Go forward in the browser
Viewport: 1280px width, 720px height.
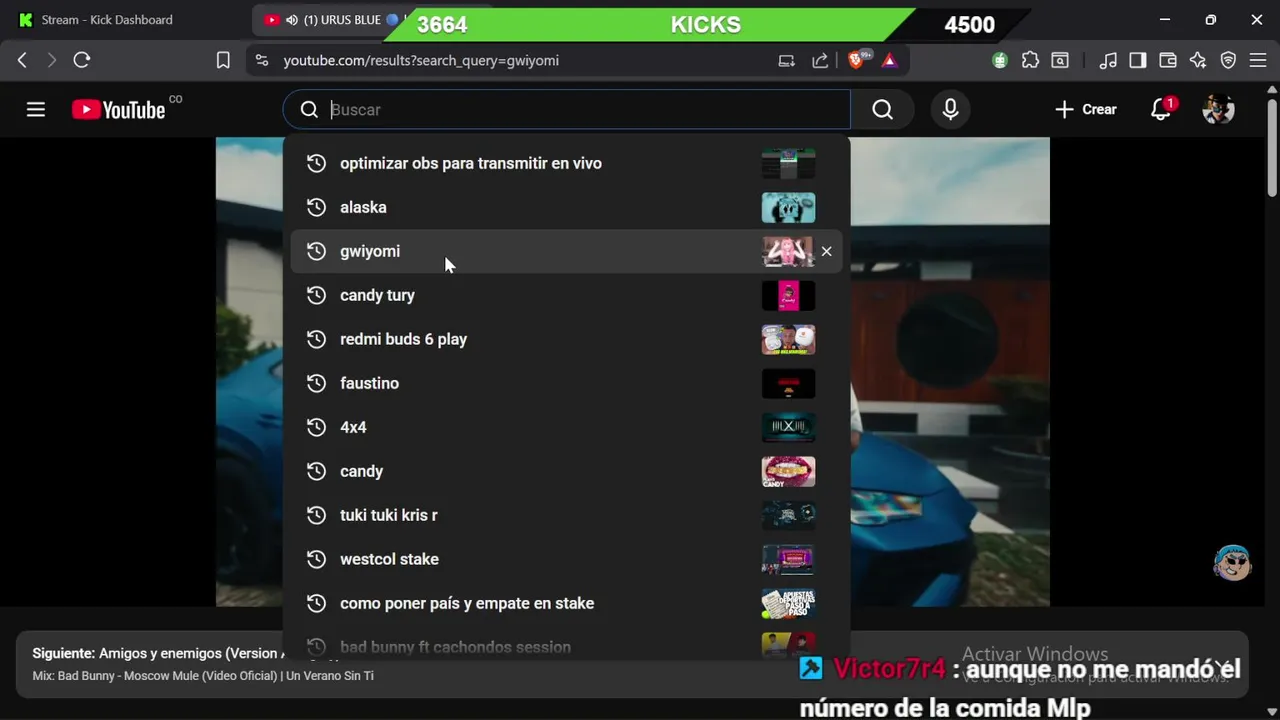click(x=52, y=60)
